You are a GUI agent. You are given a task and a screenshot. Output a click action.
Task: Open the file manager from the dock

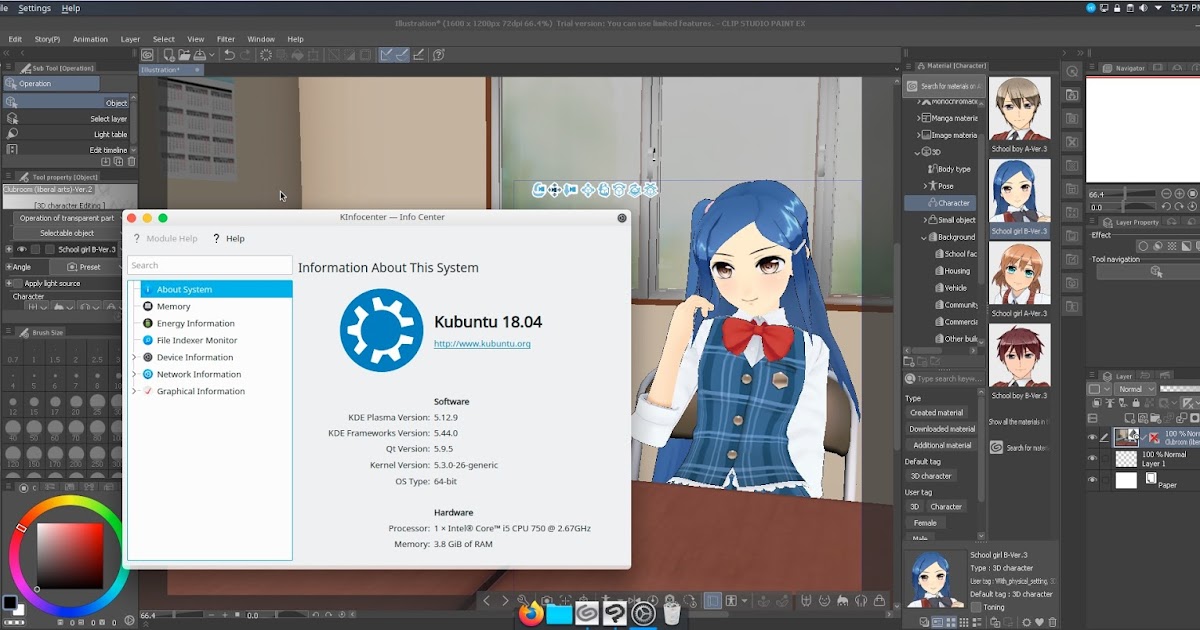click(559, 613)
